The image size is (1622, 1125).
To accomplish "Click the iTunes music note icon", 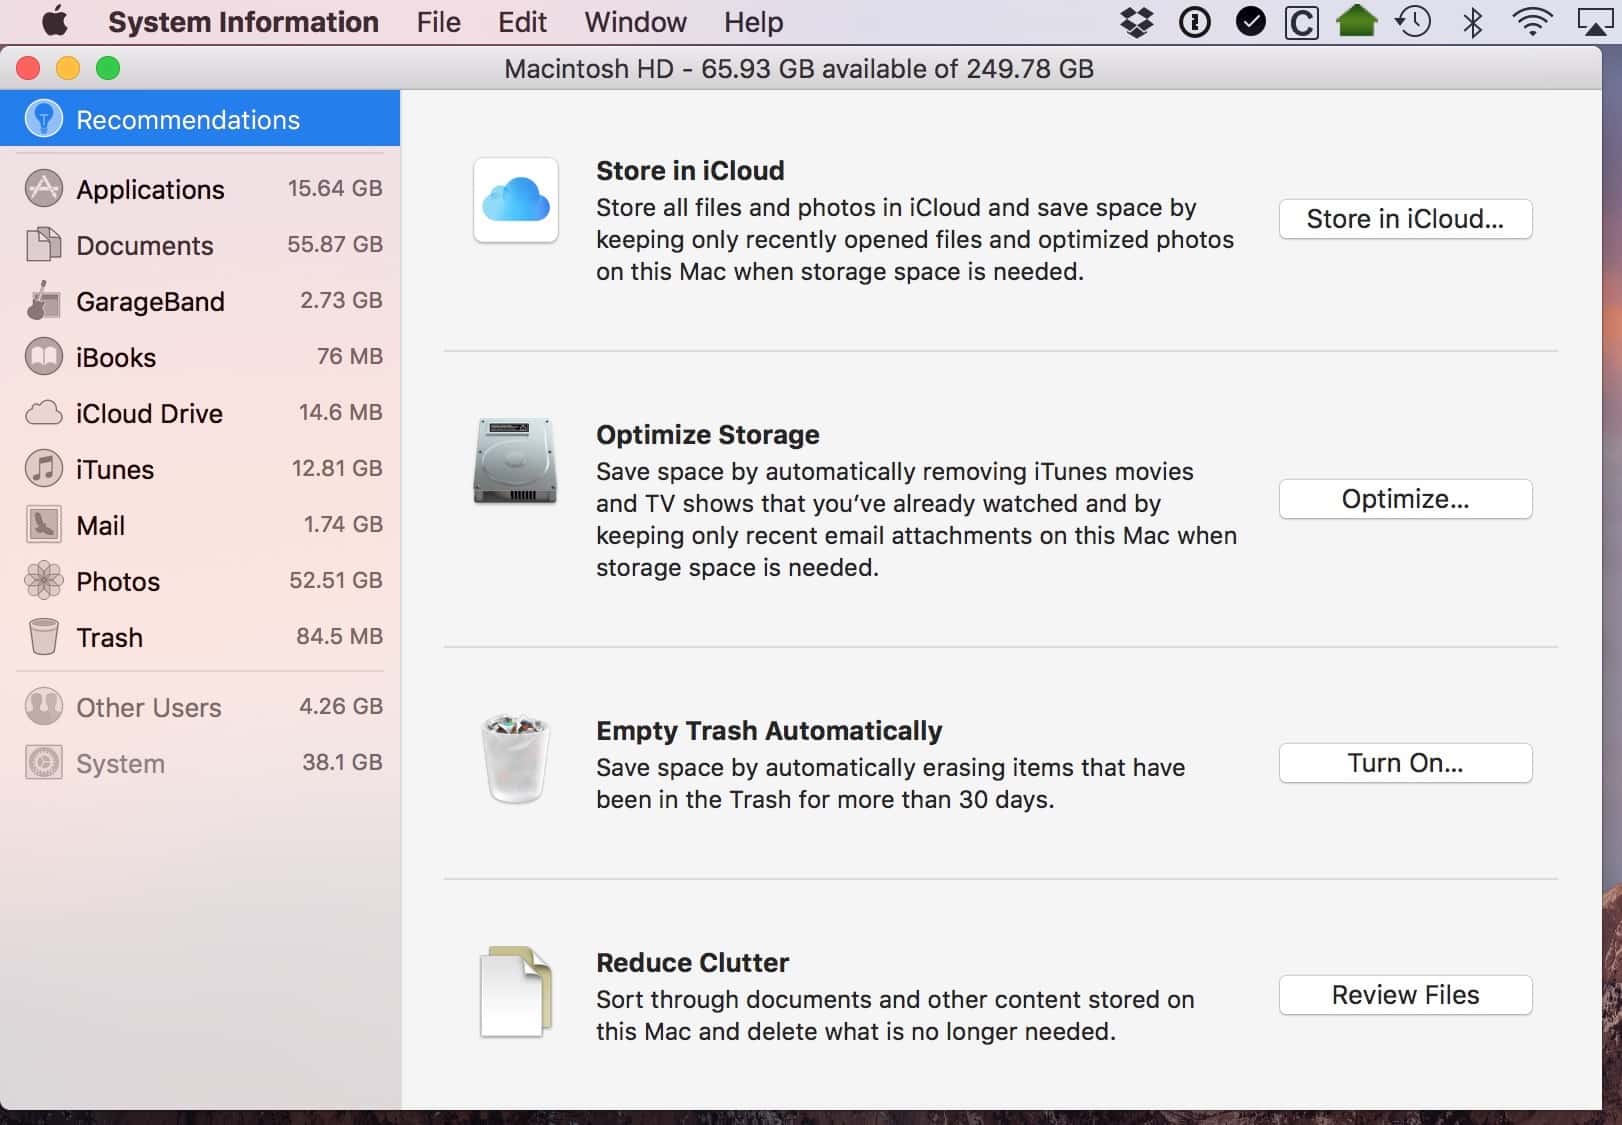I will coord(43,468).
